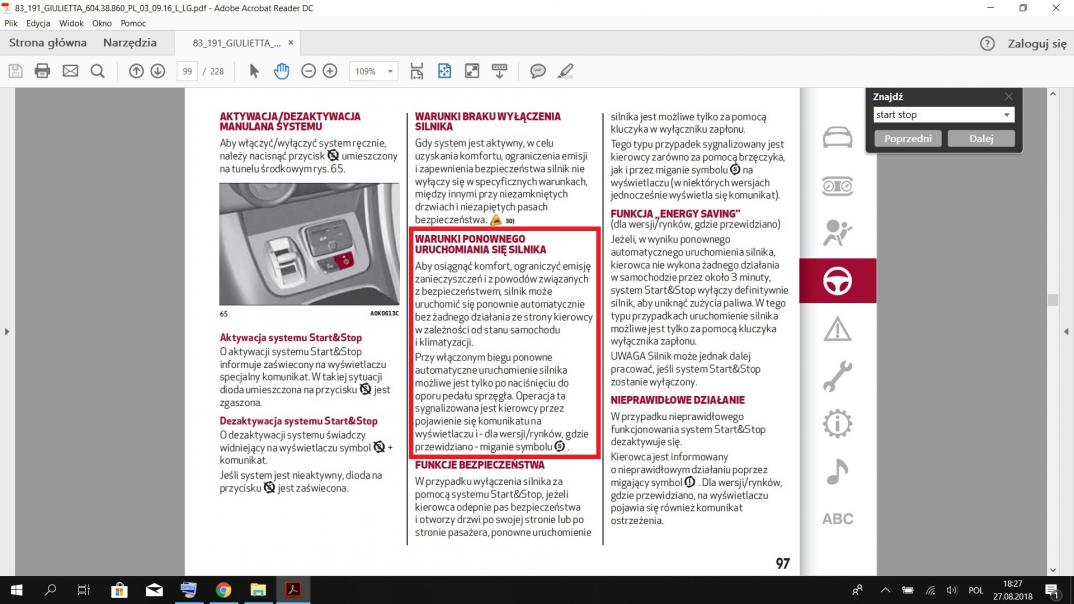Send file by email envelope icon
The height and width of the screenshot is (604, 1074).
[70, 71]
